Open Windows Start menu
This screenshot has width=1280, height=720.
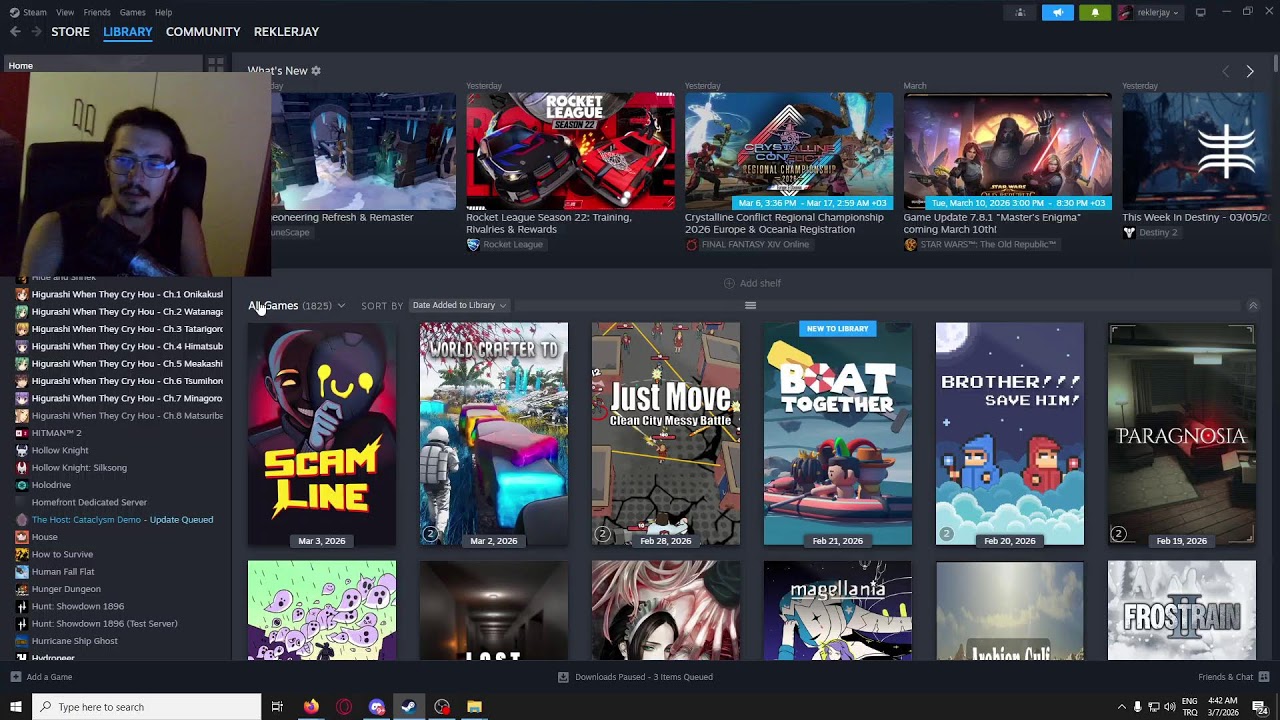[15, 707]
